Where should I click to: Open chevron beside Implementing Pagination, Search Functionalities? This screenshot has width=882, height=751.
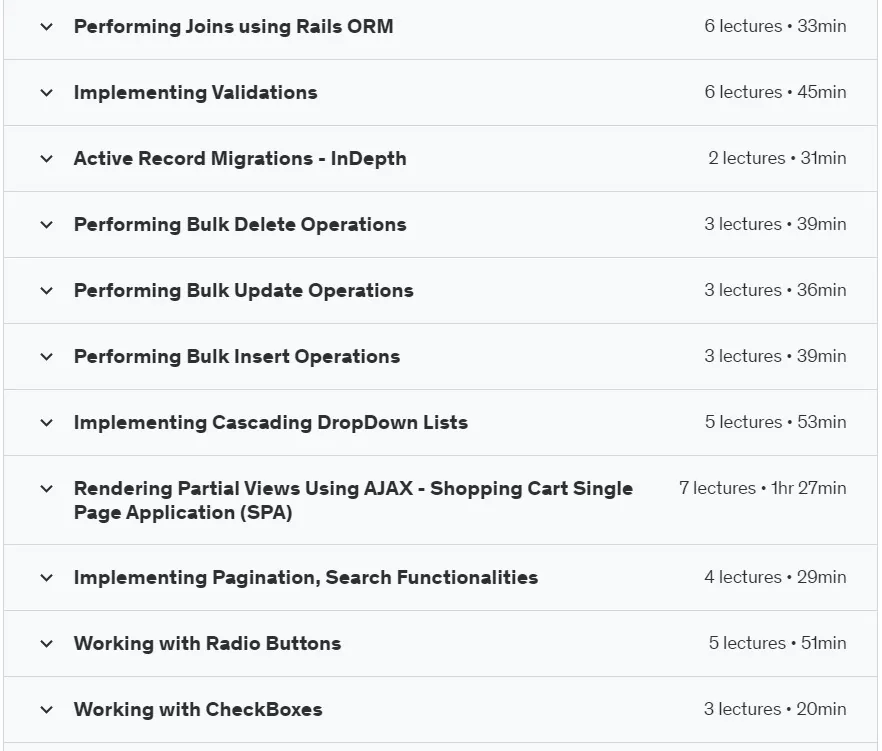click(x=47, y=578)
